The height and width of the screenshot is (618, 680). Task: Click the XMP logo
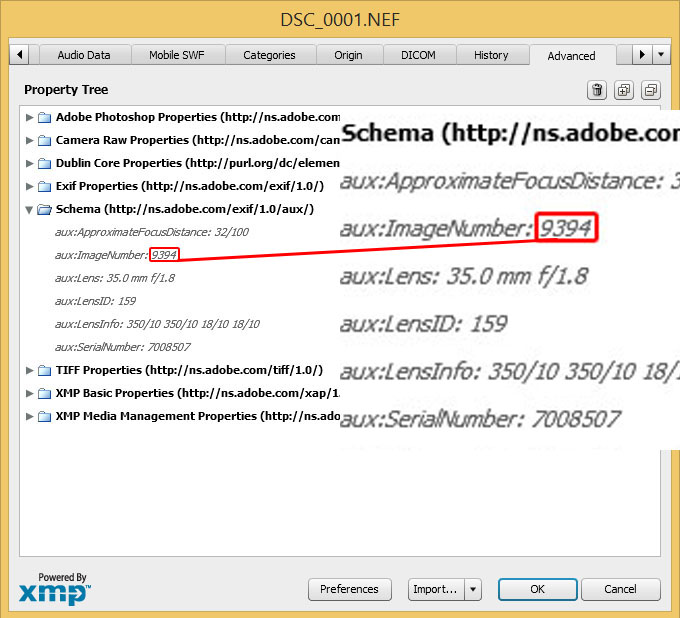[54, 590]
